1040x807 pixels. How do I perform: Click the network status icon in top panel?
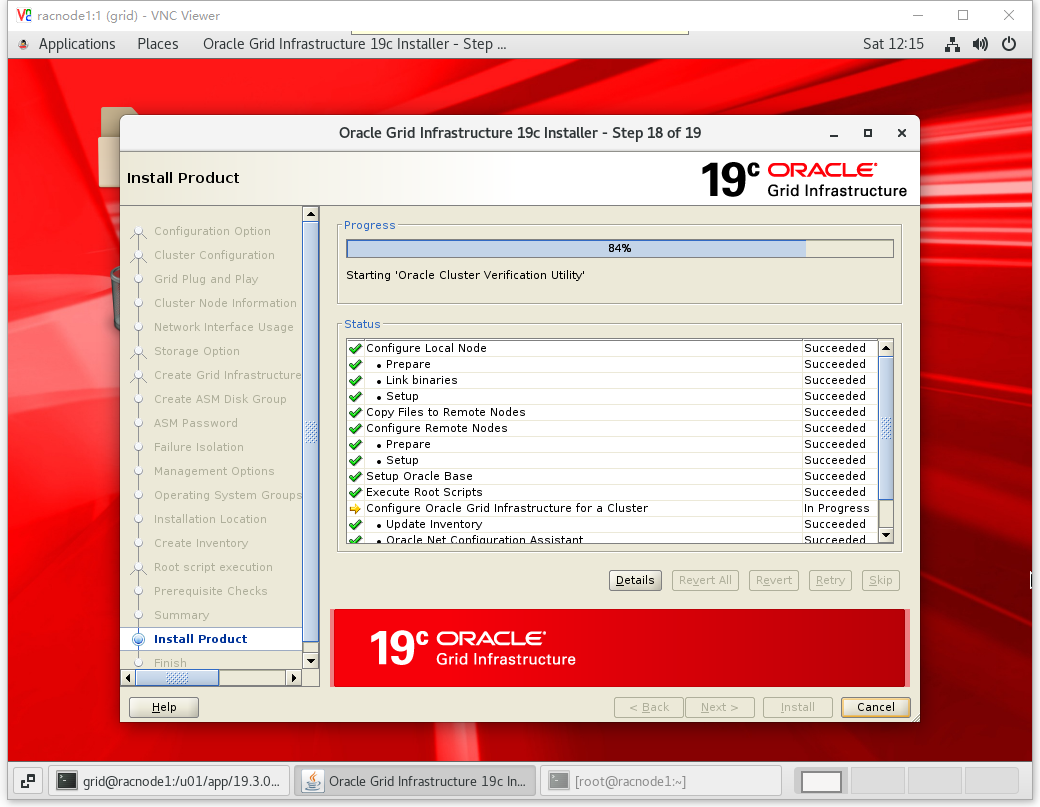[953, 44]
